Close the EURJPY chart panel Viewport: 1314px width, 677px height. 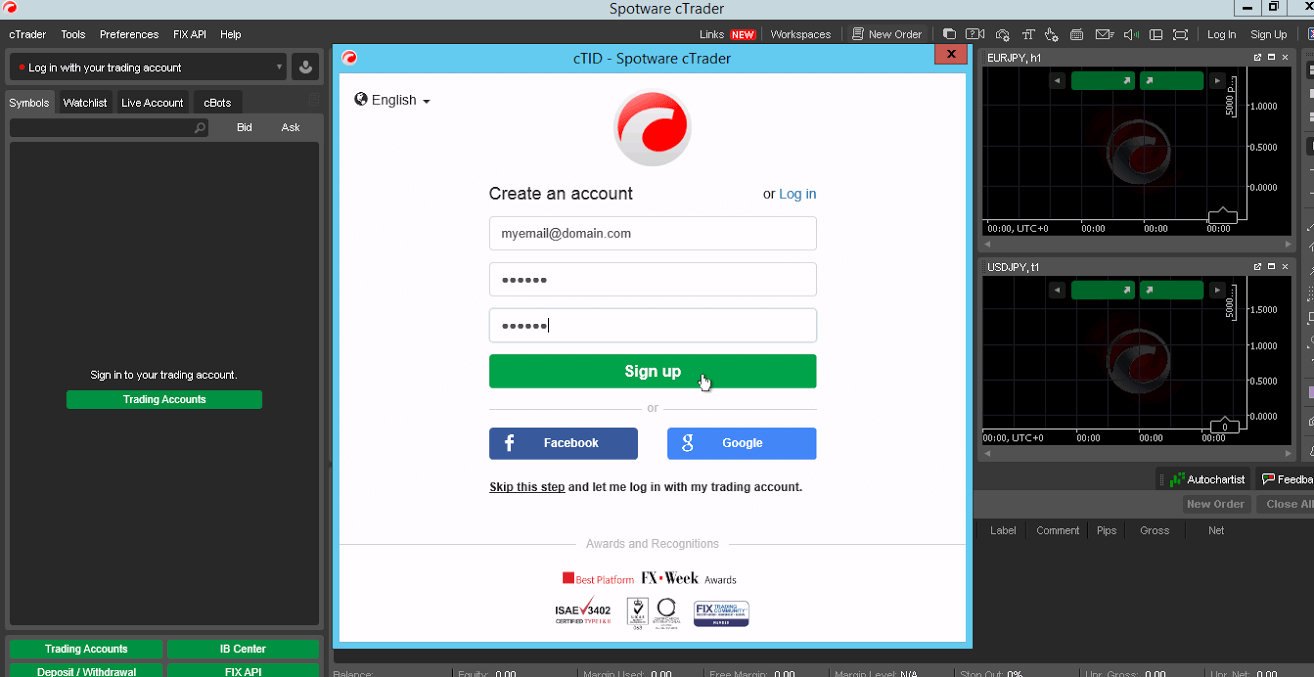click(x=1285, y=58)
